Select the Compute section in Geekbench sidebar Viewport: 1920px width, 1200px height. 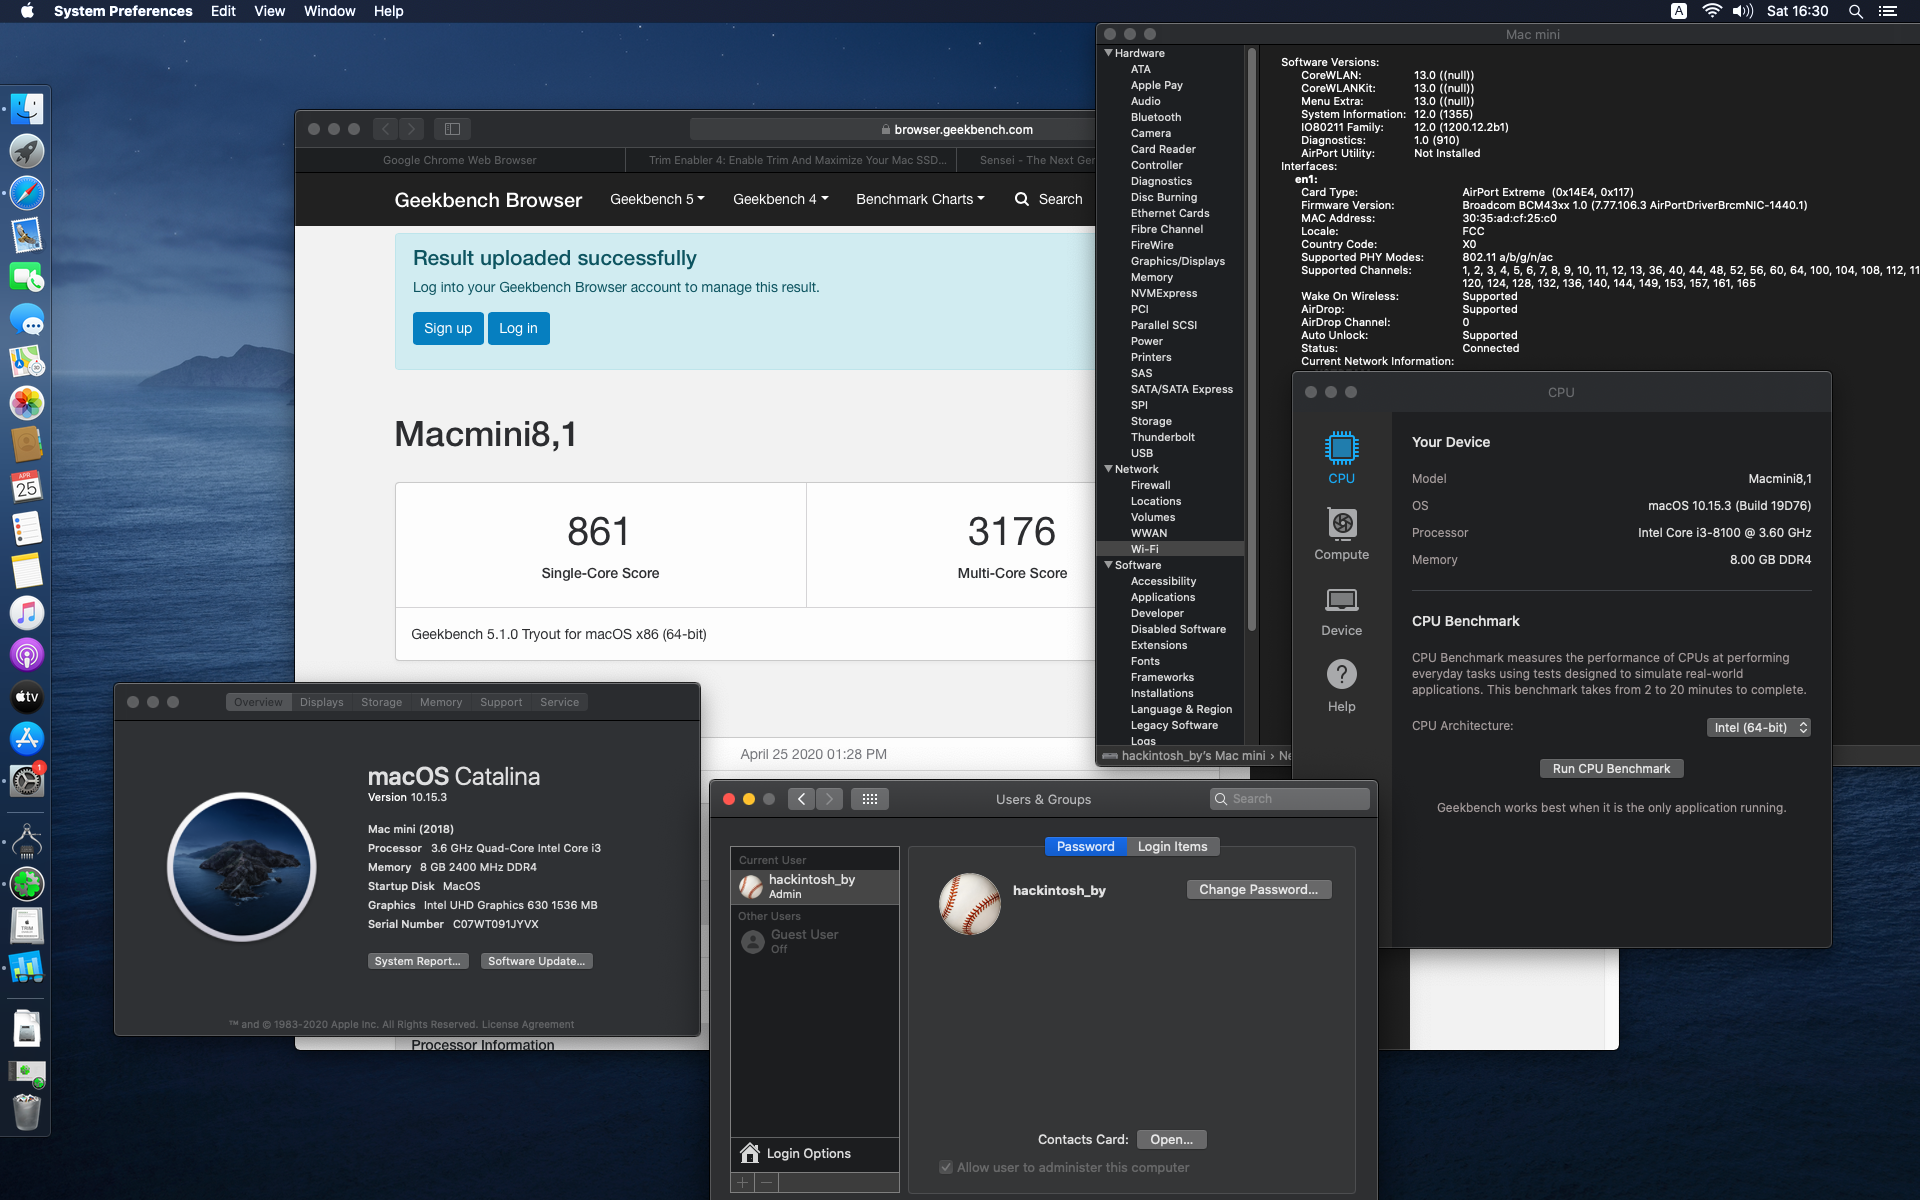pyautogui.click(x=1340, y=533)
